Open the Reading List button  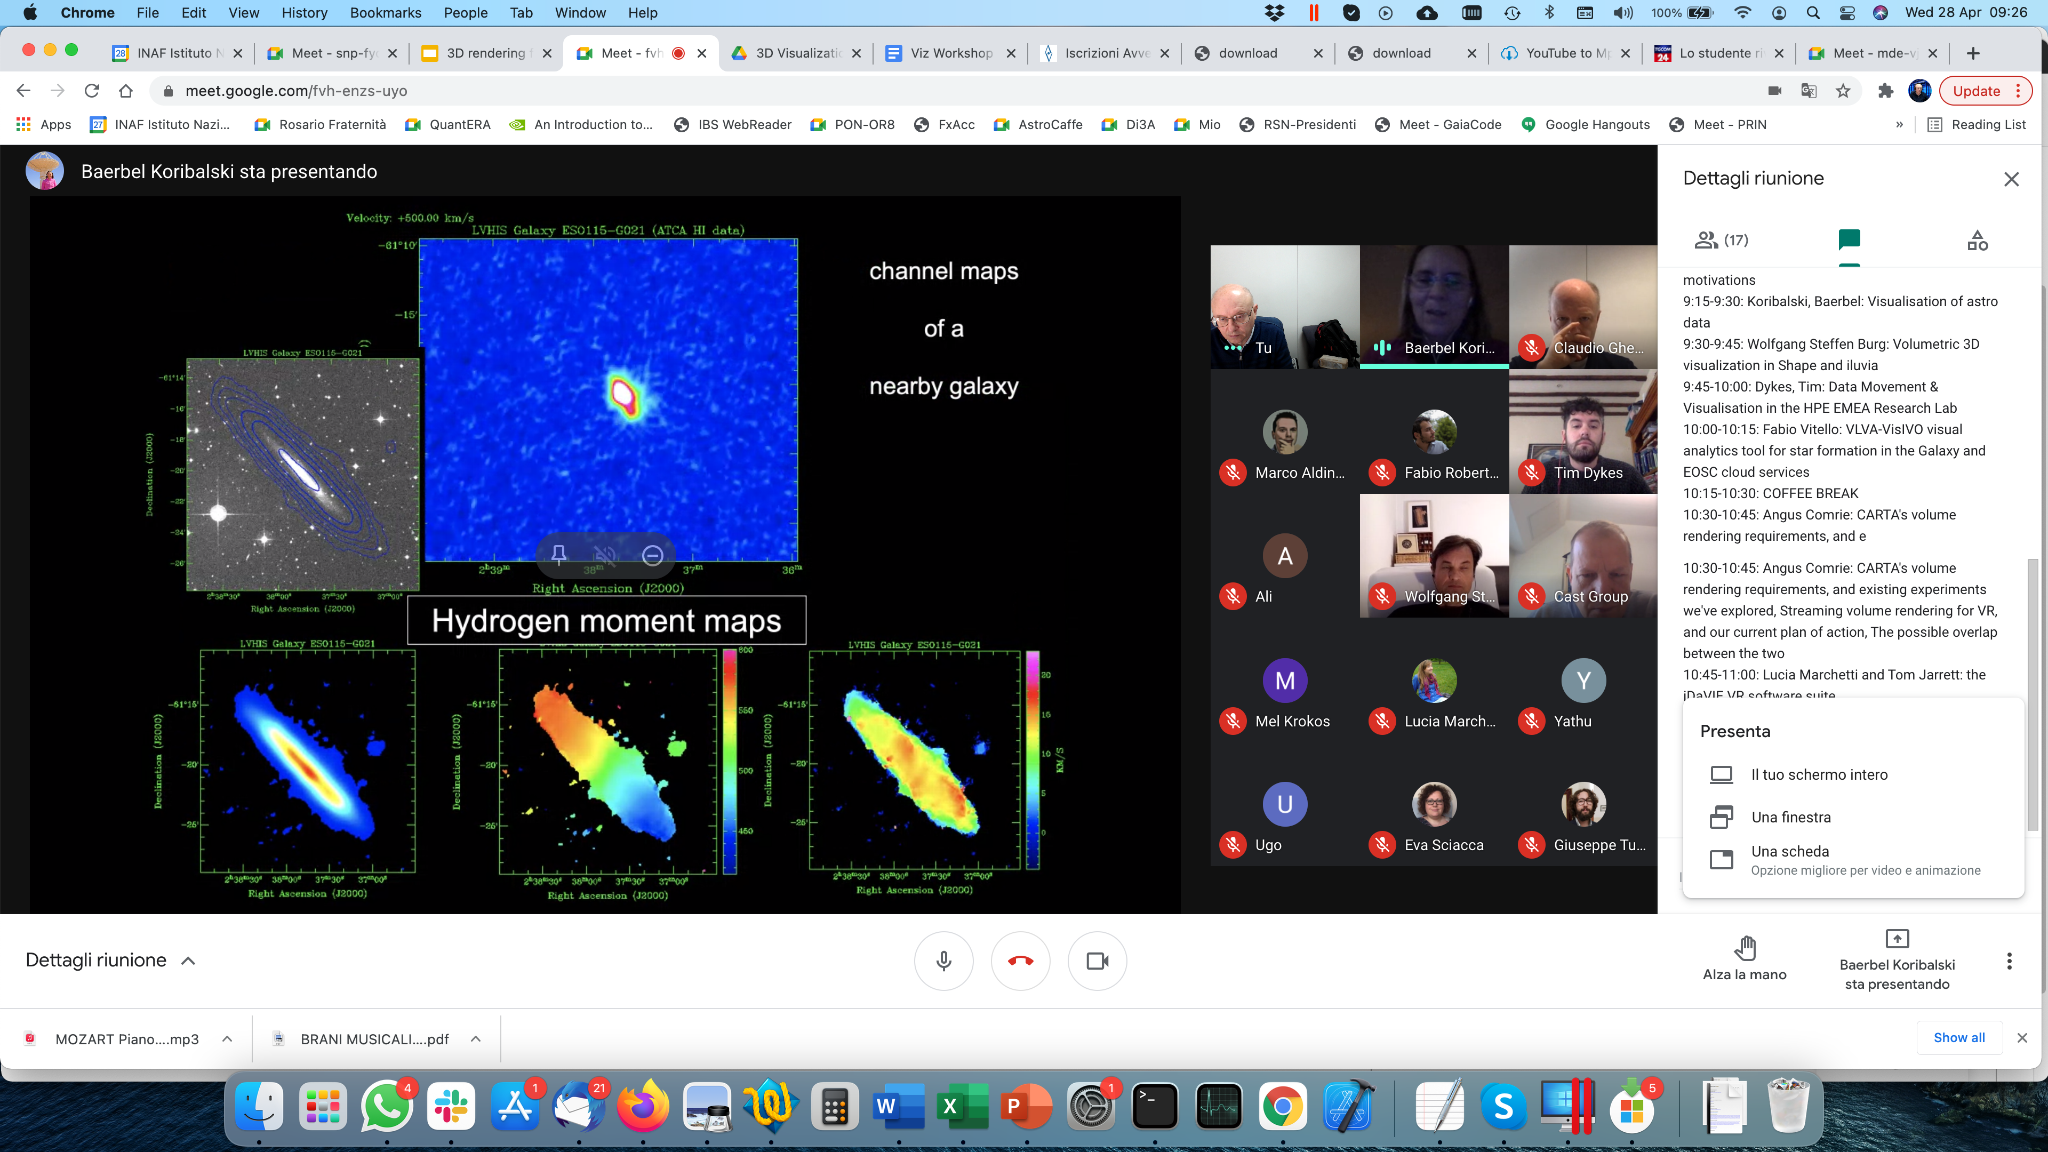(x=1976, y=125)
